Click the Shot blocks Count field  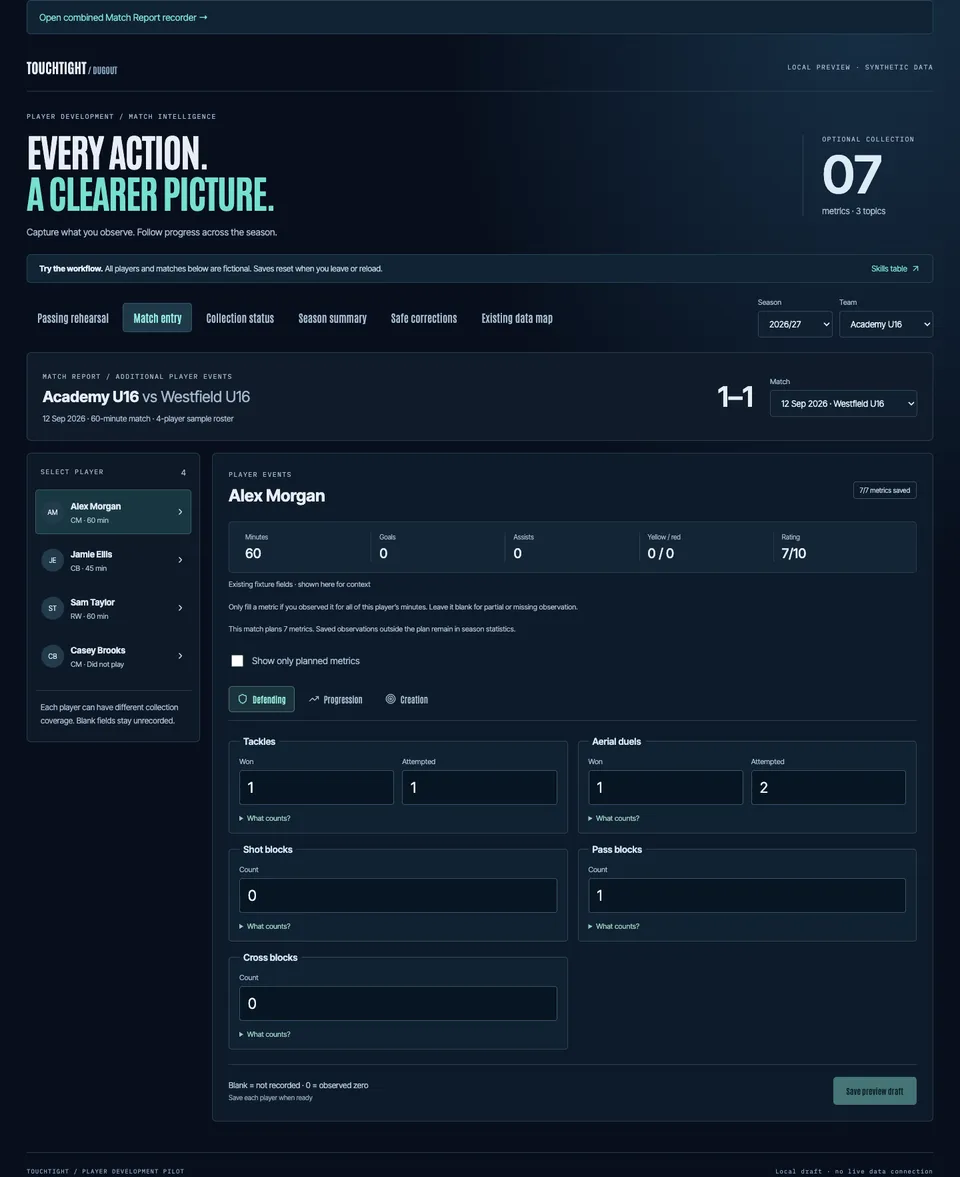398,896
